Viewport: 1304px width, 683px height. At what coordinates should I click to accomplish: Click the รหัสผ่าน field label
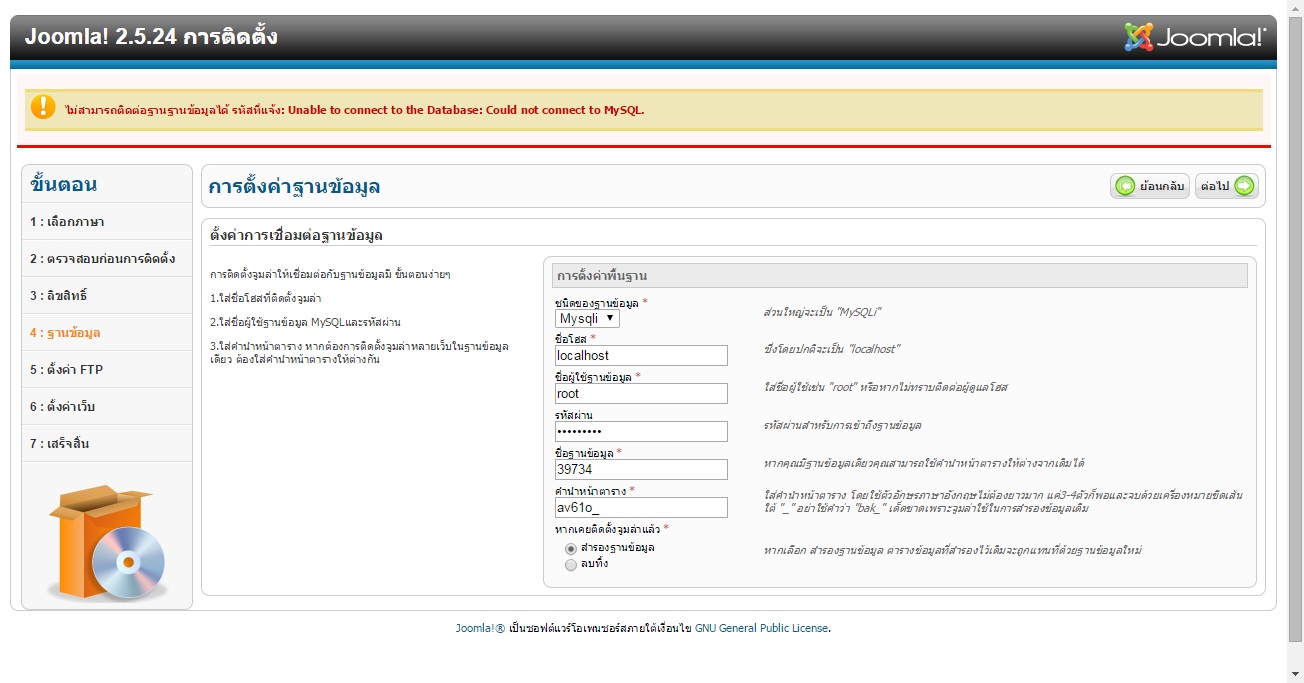[573, 415]
